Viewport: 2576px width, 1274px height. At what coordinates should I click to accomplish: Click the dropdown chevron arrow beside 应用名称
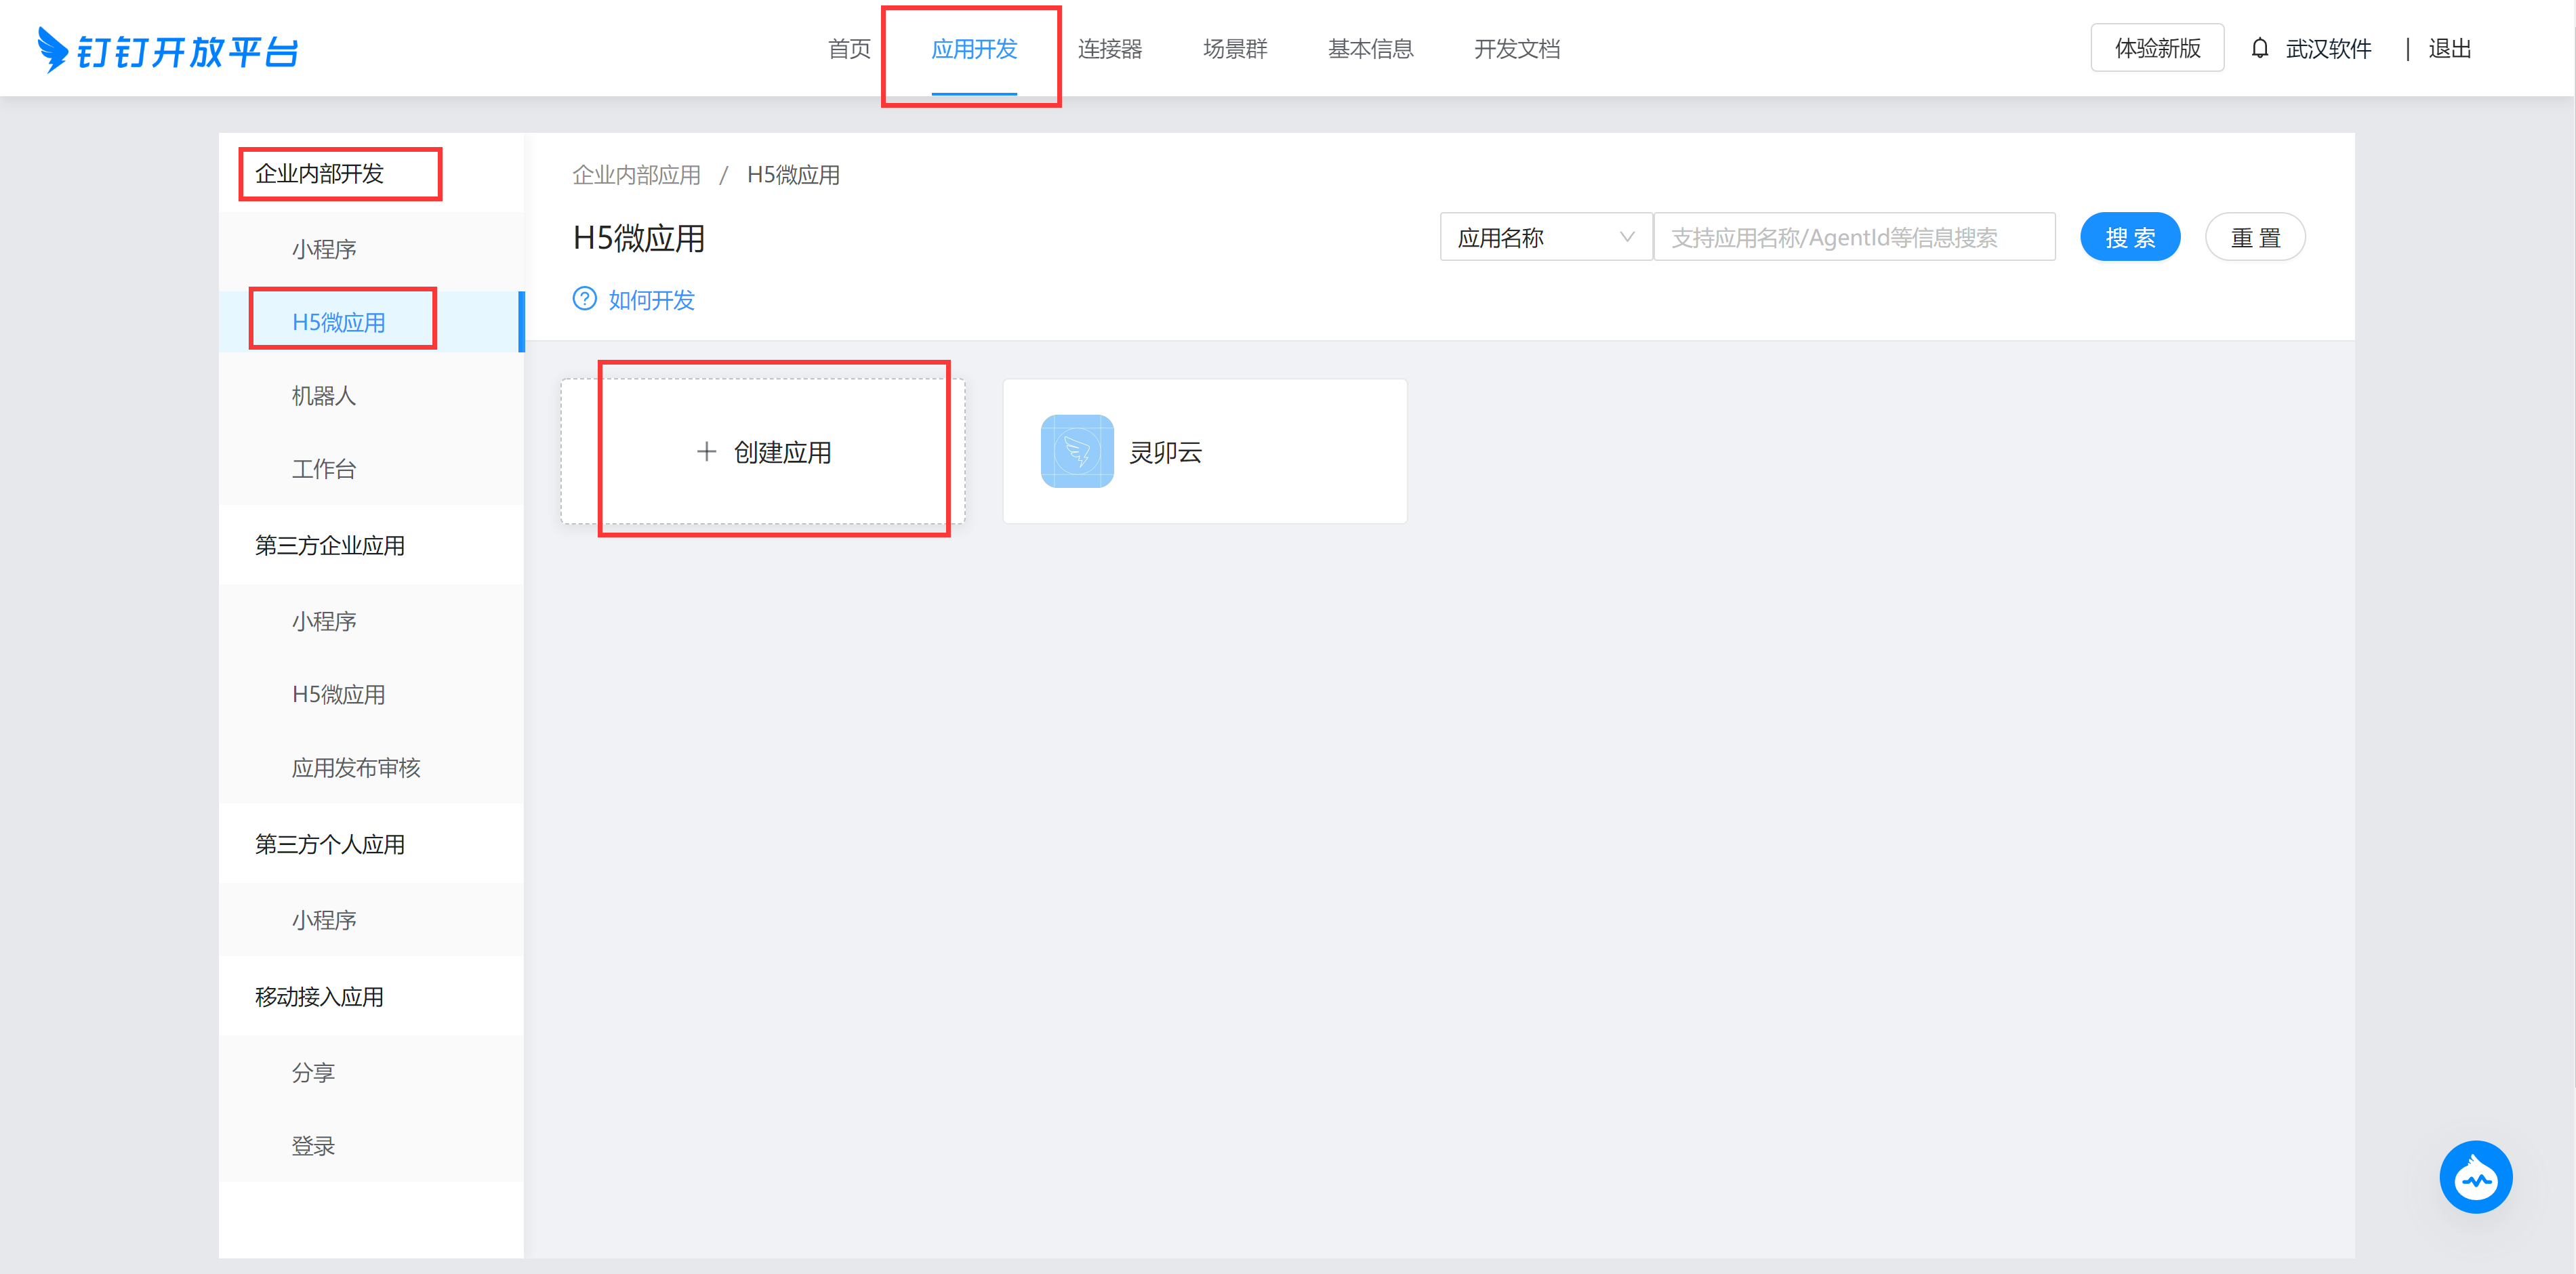pos(1626,237)
